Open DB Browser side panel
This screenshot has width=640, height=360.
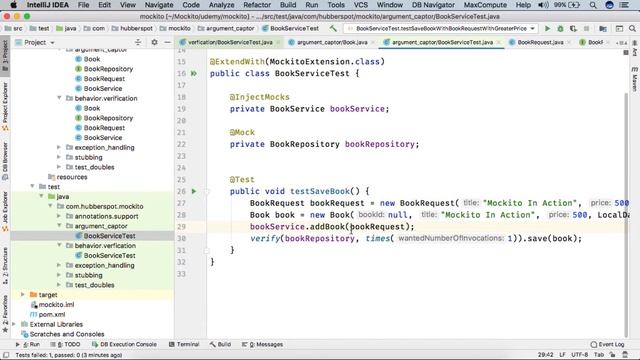(5, 160)
